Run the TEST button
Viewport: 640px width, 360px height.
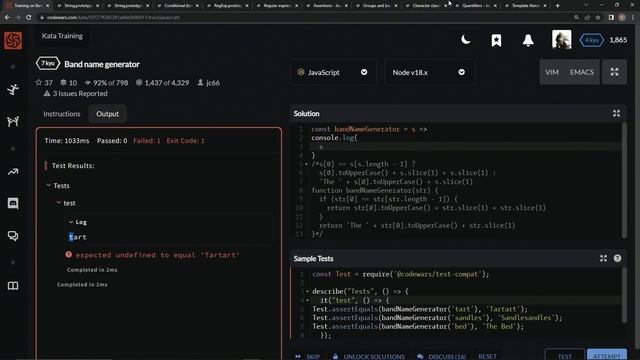click(564, 355)
